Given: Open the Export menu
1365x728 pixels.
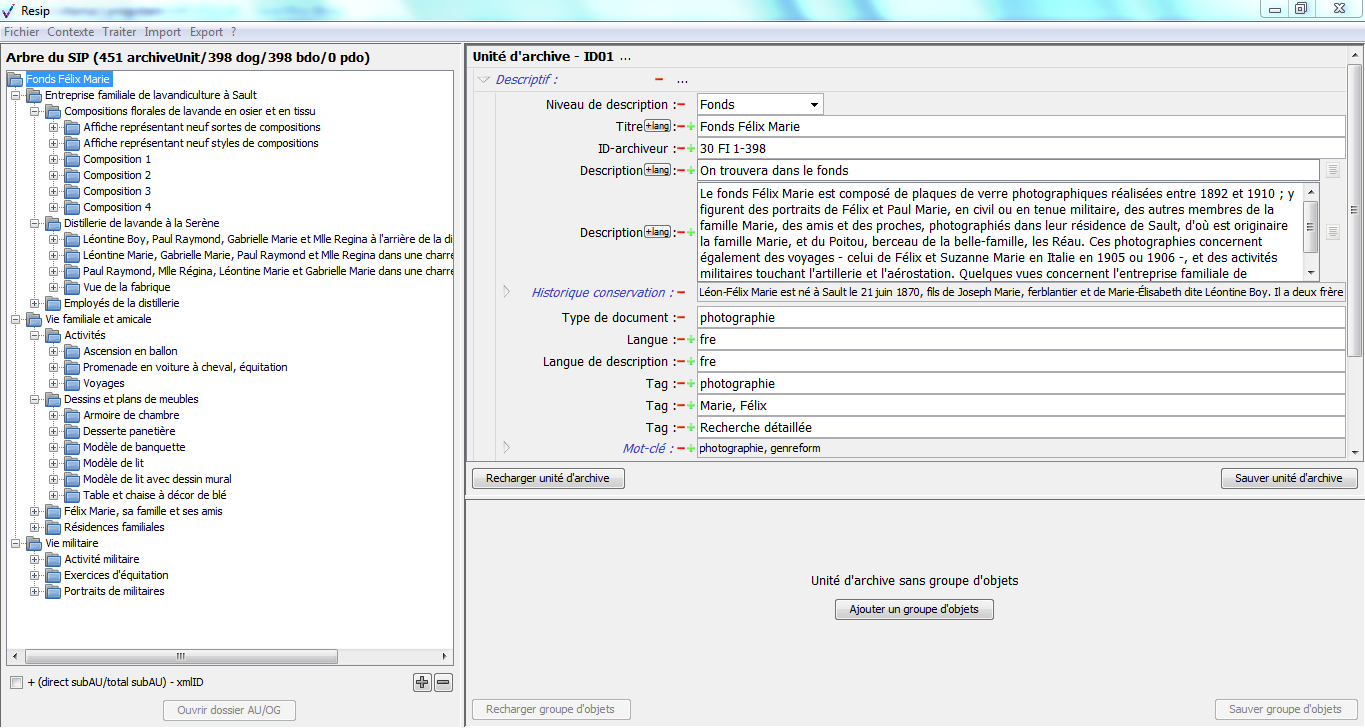Looking at the screenshot, I should pyautogui.click(x=206, y=32).
